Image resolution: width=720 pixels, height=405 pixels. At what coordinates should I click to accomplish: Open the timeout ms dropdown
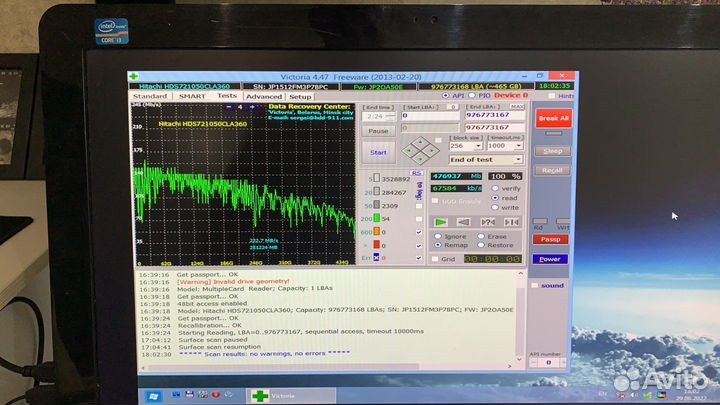(x=518, y=146)
